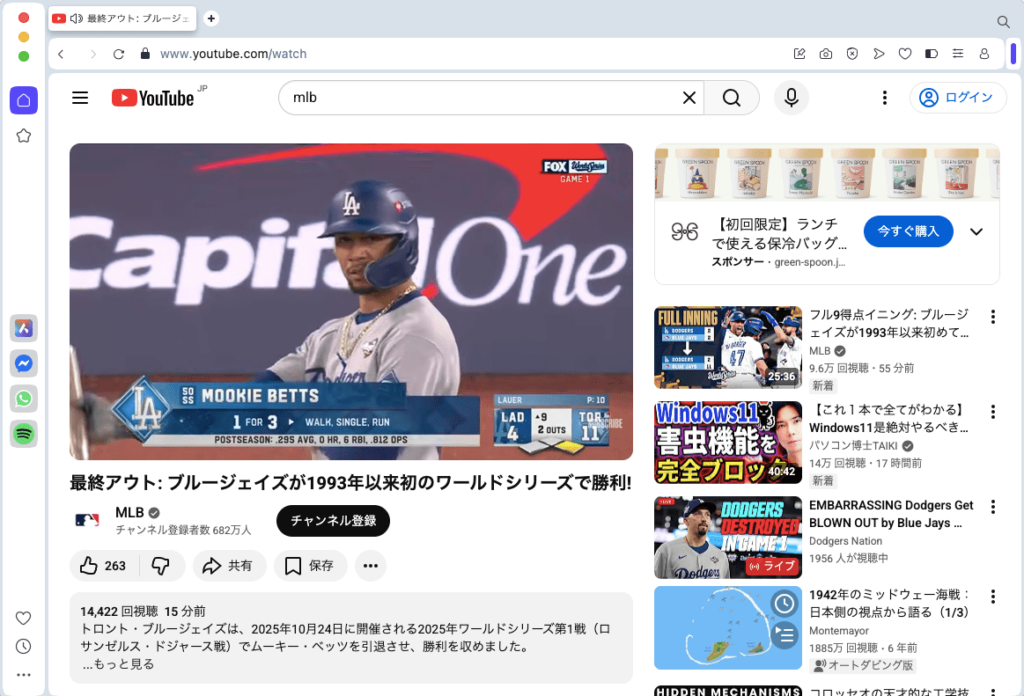Click the address bar URL

pyautogui.click(x=233, y=54)
